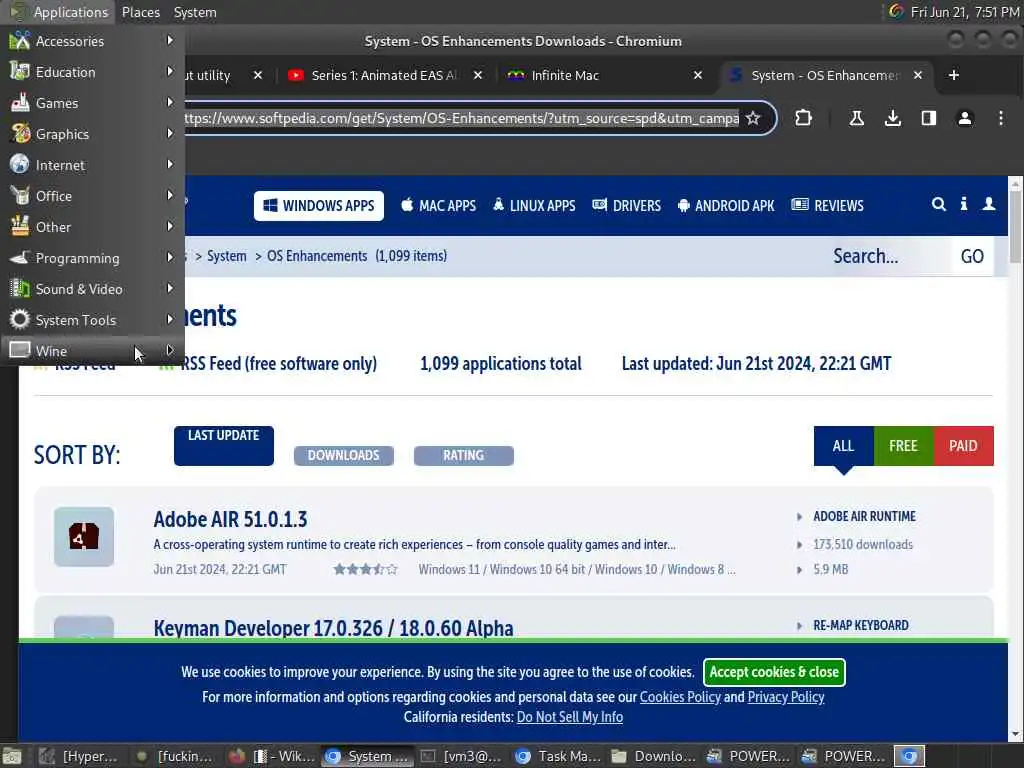1024x768 pixels.
Task: Switch to the Infinite Mac tab
Action: [x=601, y=75]
